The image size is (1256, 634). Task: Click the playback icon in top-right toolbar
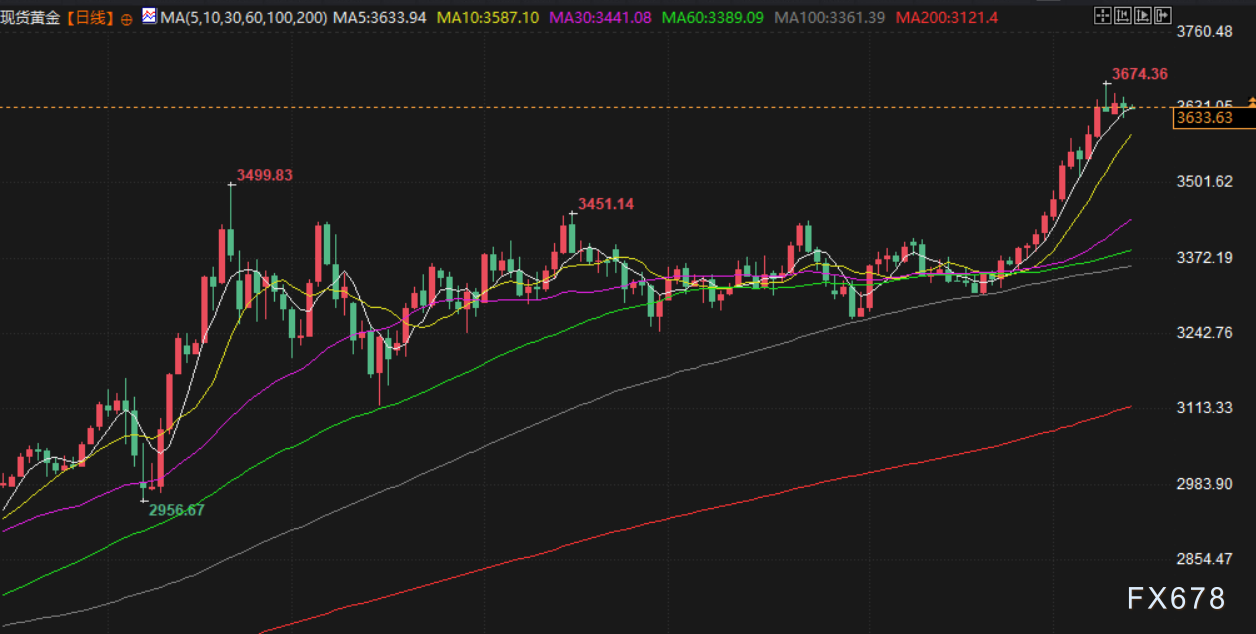coord(1141,15)
